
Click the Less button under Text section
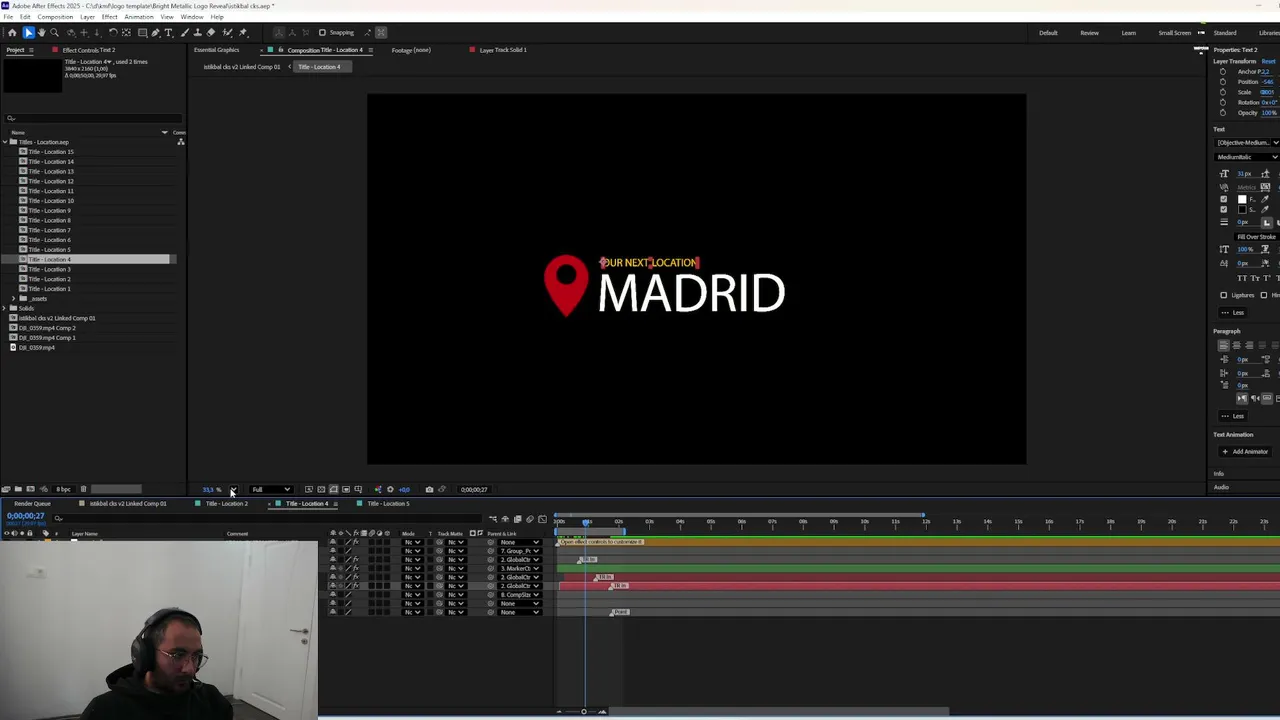[x=1233, y=312]
